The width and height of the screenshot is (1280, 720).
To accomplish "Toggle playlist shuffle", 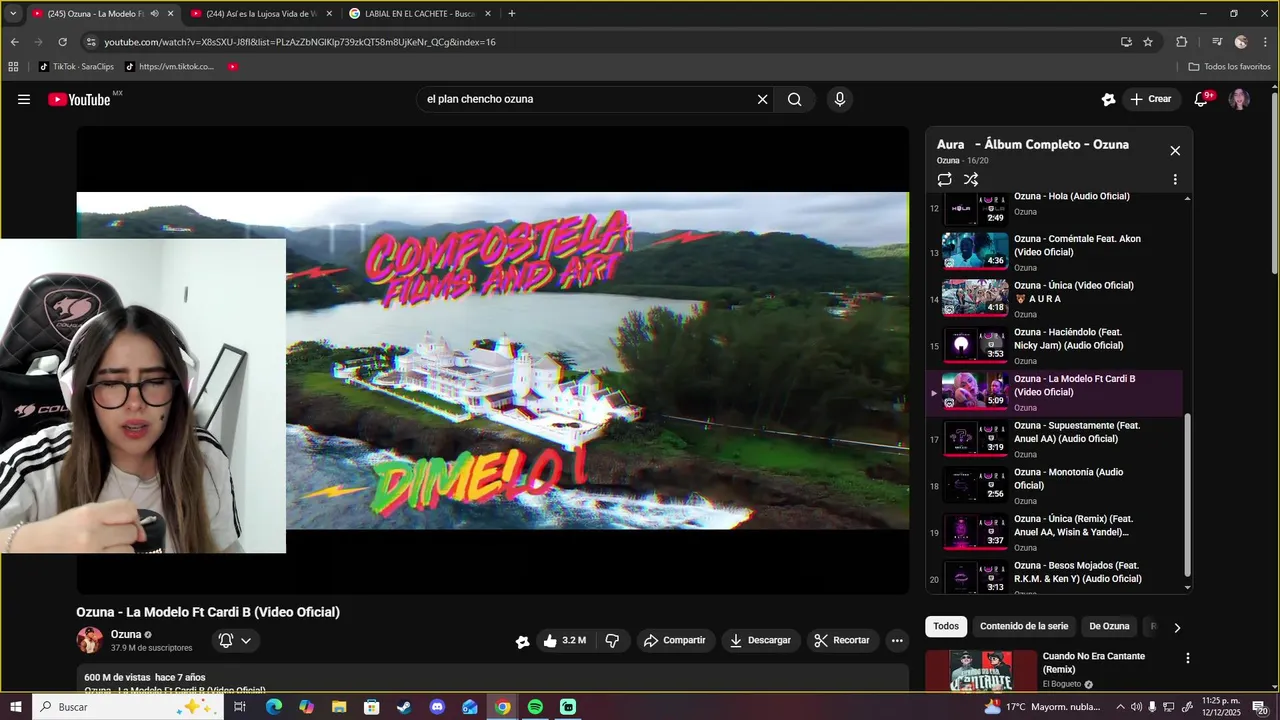I will pyautogui.click(x=971, y=179).
